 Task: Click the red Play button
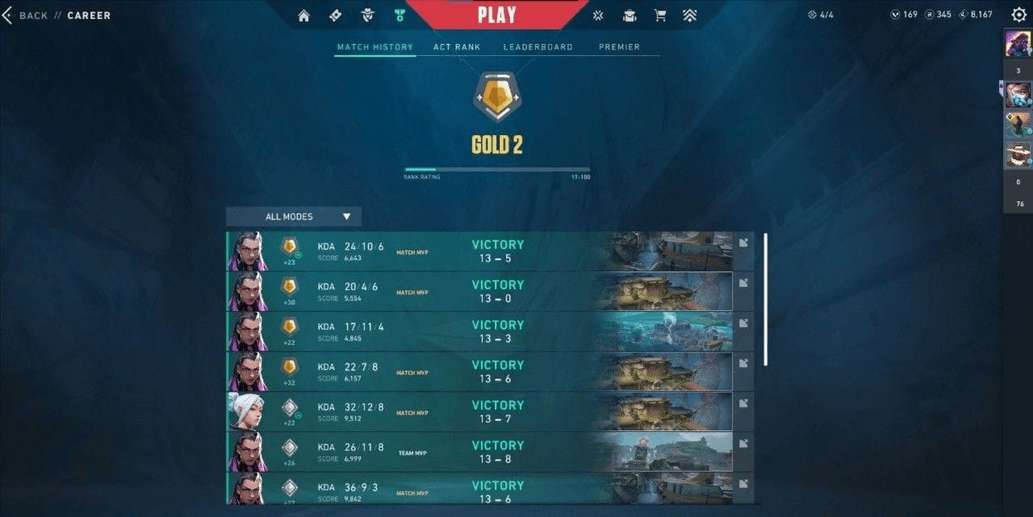497,14
